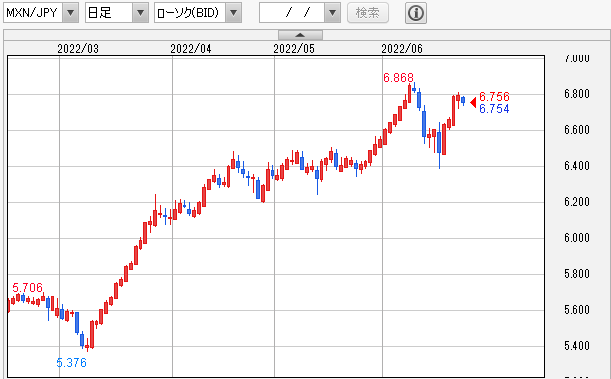Viewport: 611px width, 379px height.
Task: Click the red current-price arrow marker
Action: click(x=473, y=102)
